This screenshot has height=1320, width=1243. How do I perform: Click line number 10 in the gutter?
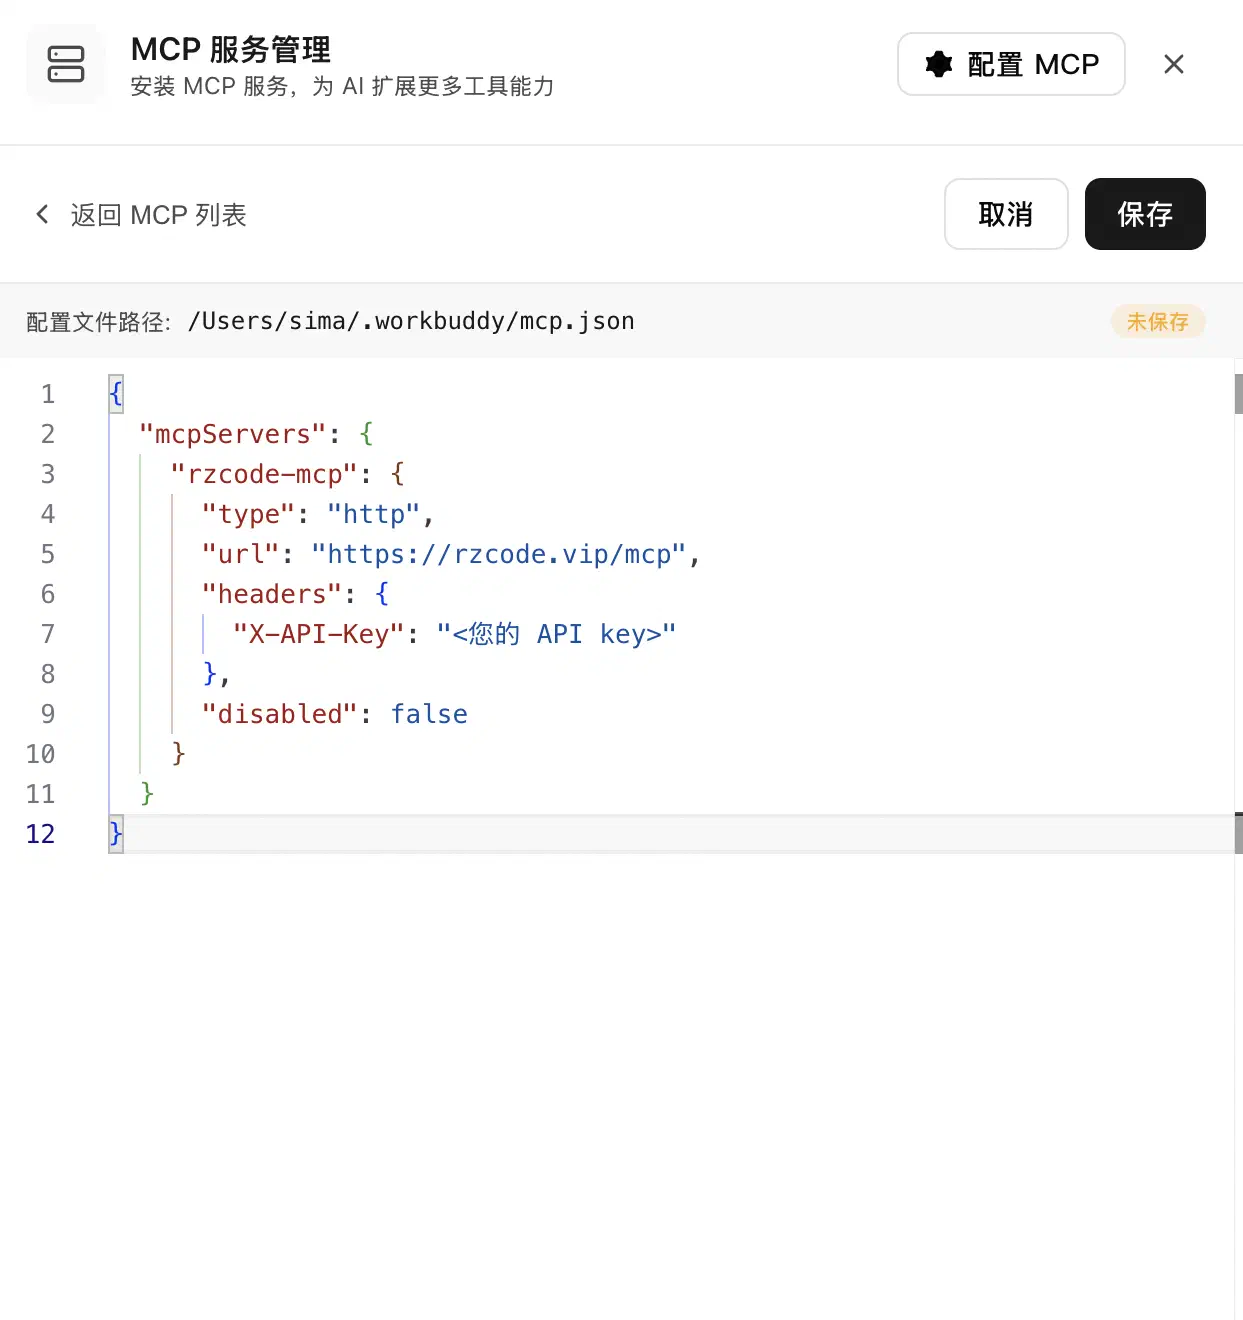(40, 754)
